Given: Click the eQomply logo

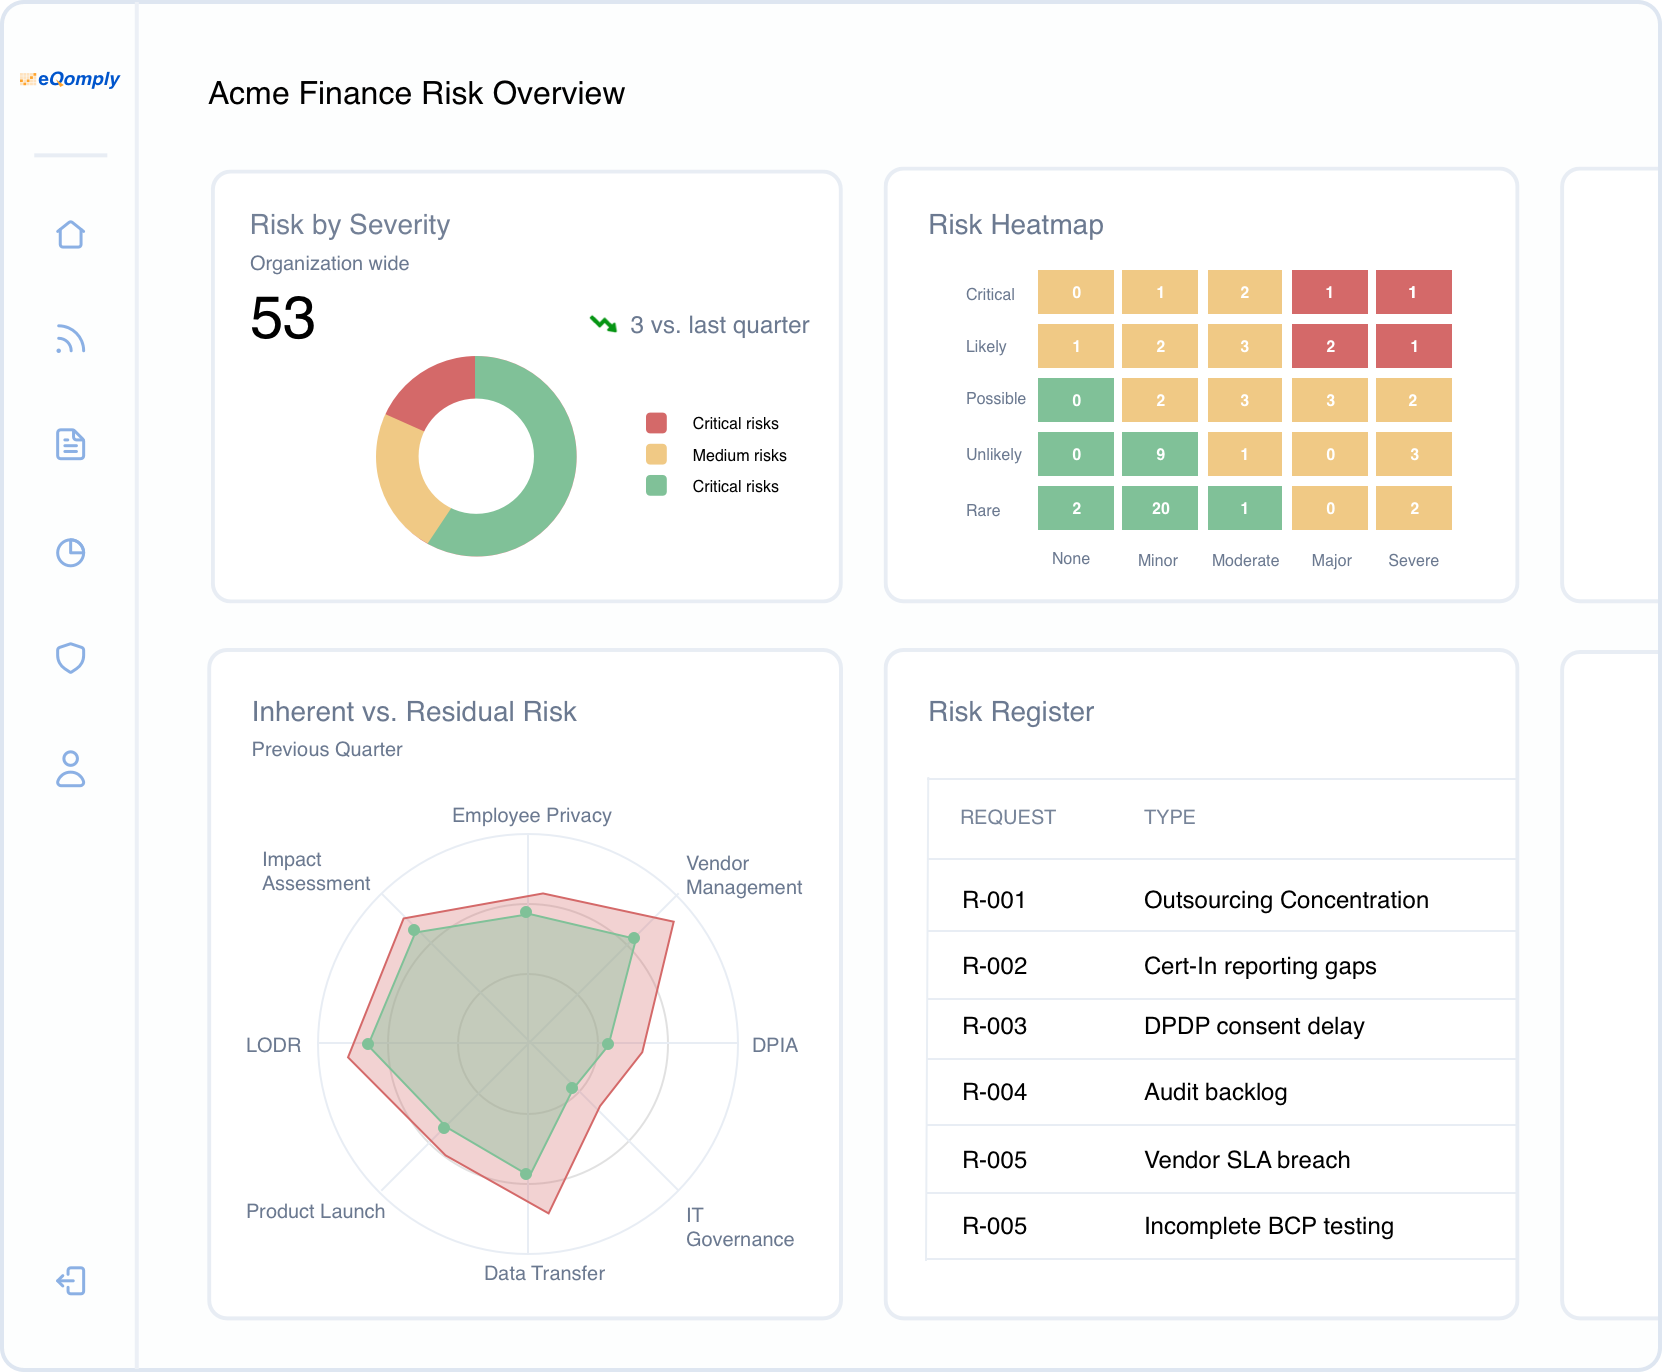Looking at the screenshot, I should tap(71, 79).
